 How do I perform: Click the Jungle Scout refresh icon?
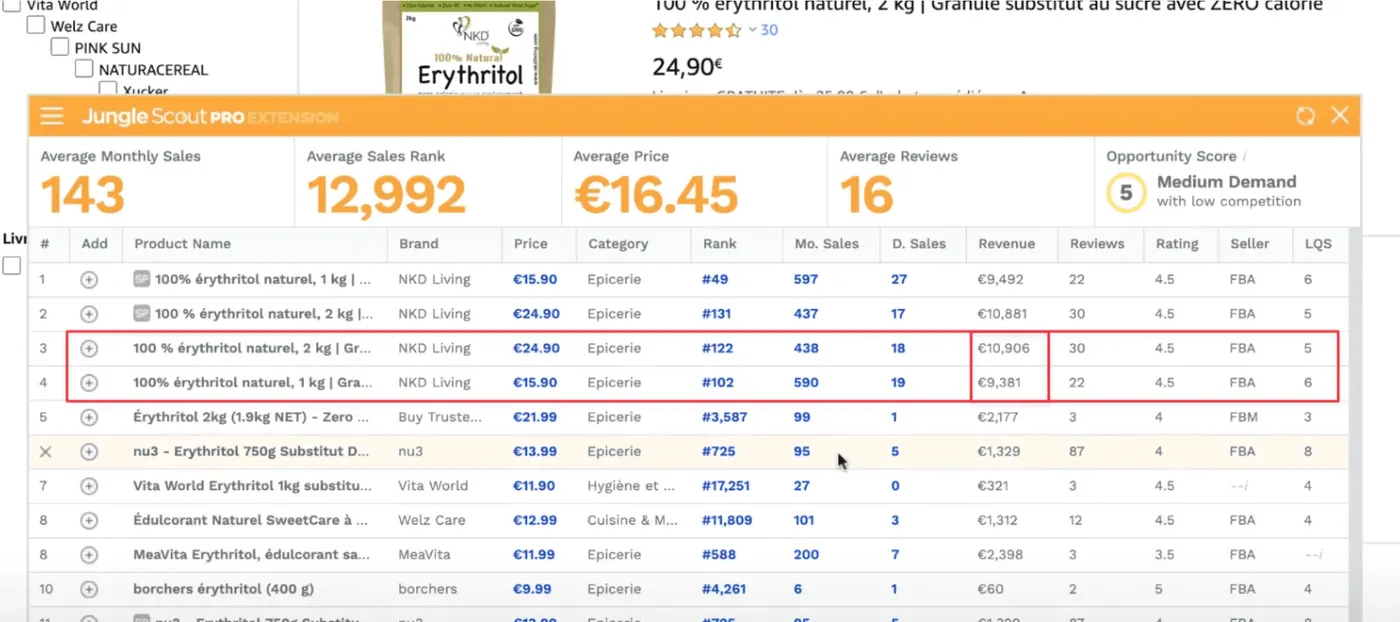1305,116
